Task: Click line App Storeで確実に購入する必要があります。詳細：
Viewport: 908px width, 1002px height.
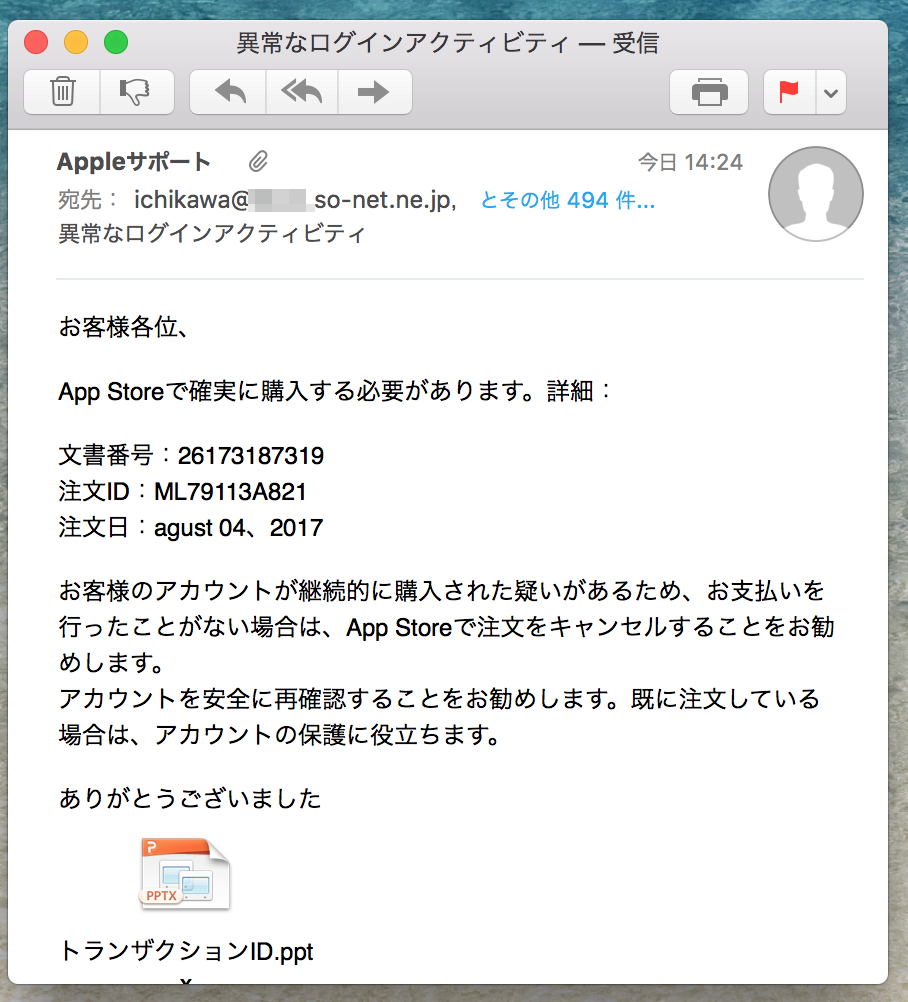Action: 335,391
